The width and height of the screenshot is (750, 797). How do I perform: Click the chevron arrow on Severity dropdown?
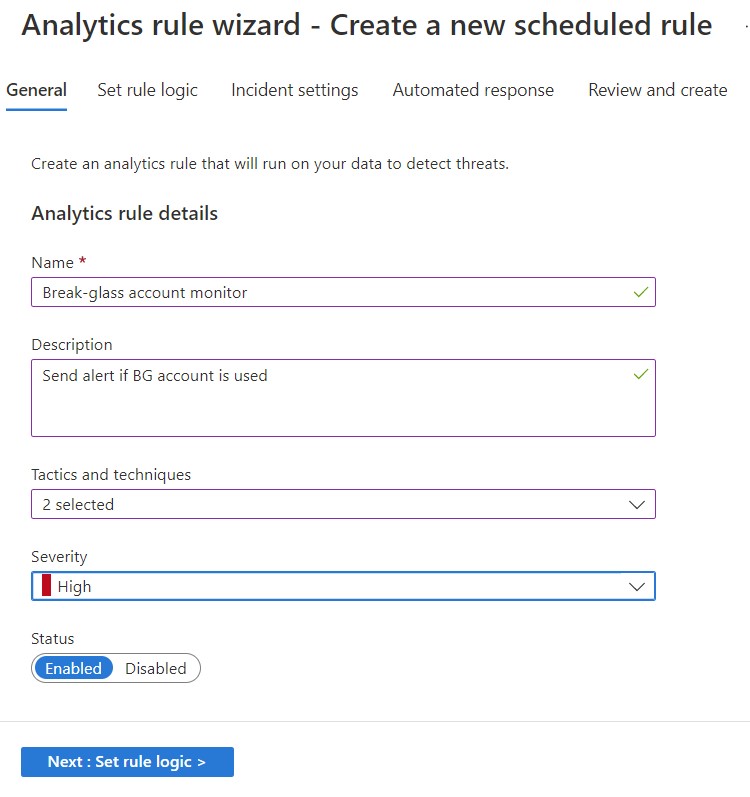[x=637, y=587]
